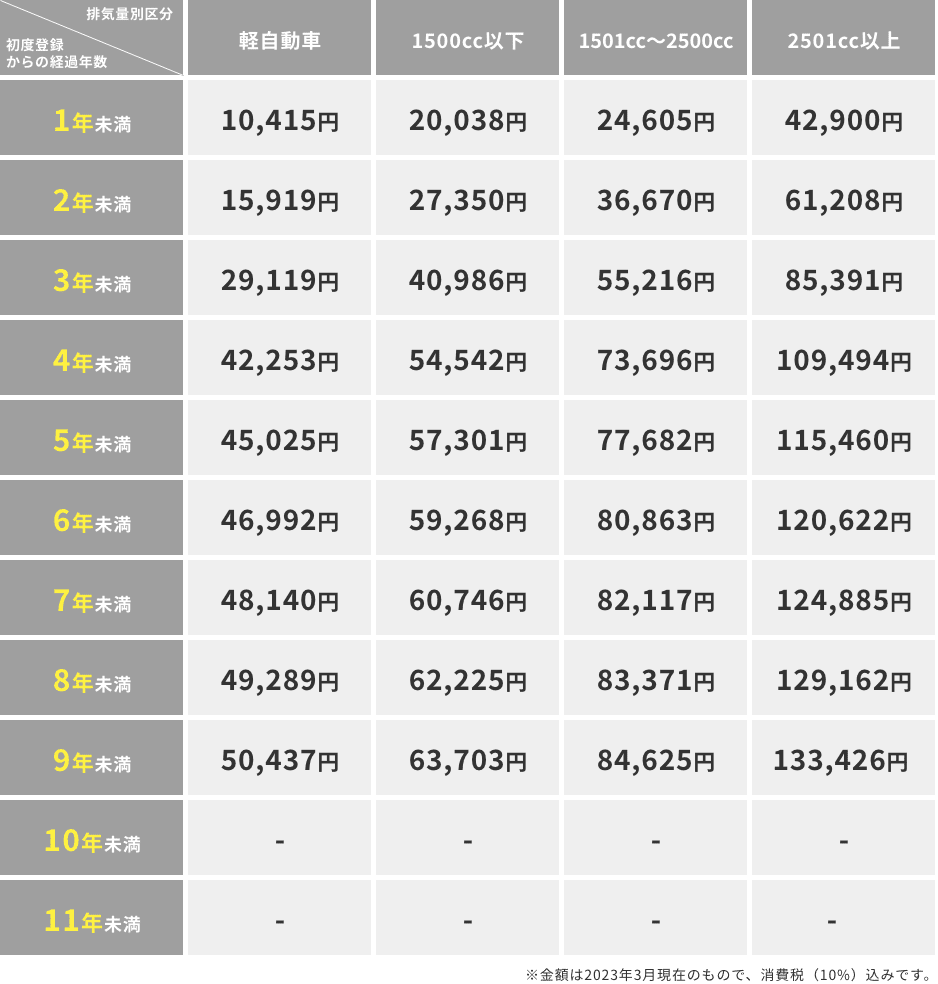Click the 5年未満 row header
The image size is (938, 984).
coord(92,442)
